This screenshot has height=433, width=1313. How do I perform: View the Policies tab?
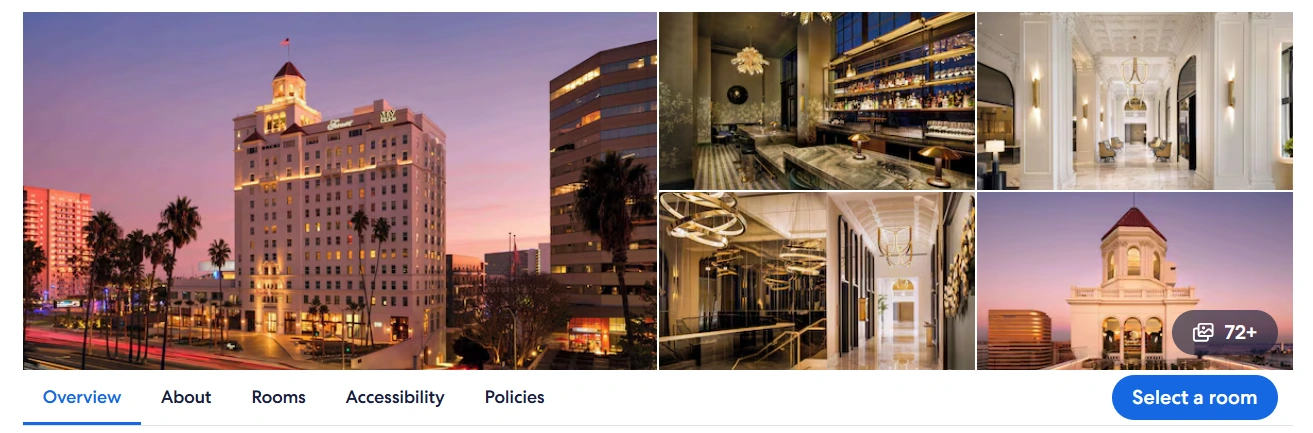514,397
